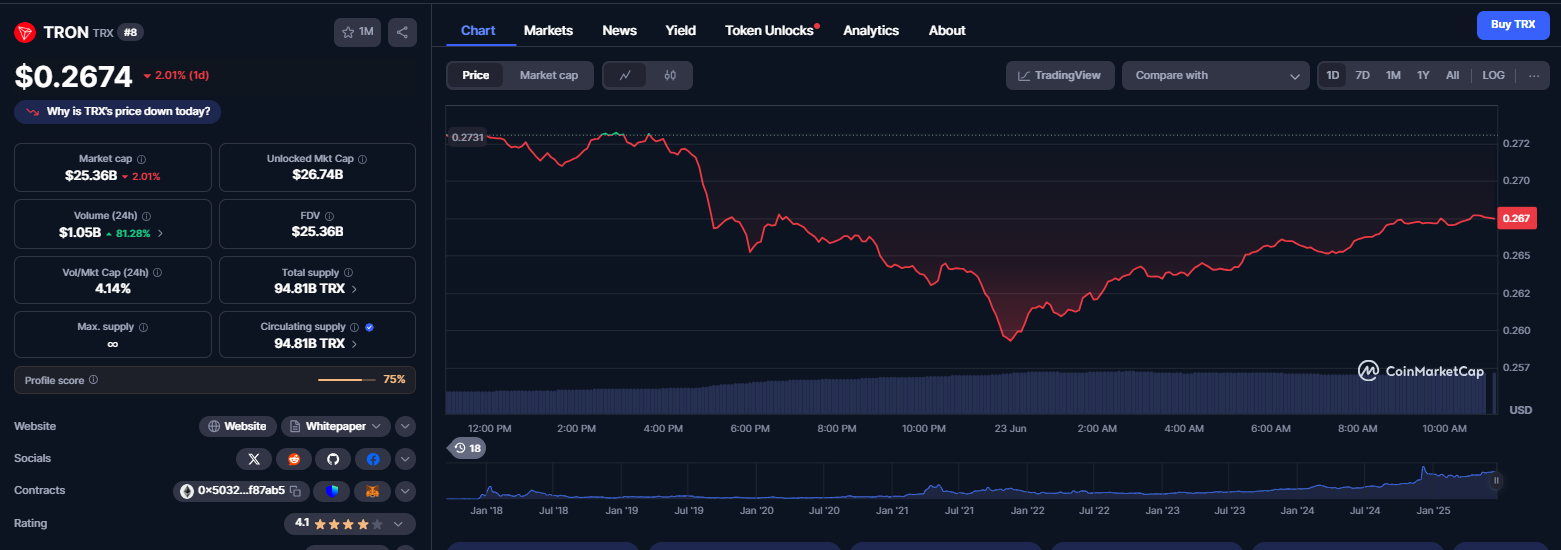Viewport: 1561px width, 550px height.
Task: Set chart range to 1D
Action: click(1333, 75)
